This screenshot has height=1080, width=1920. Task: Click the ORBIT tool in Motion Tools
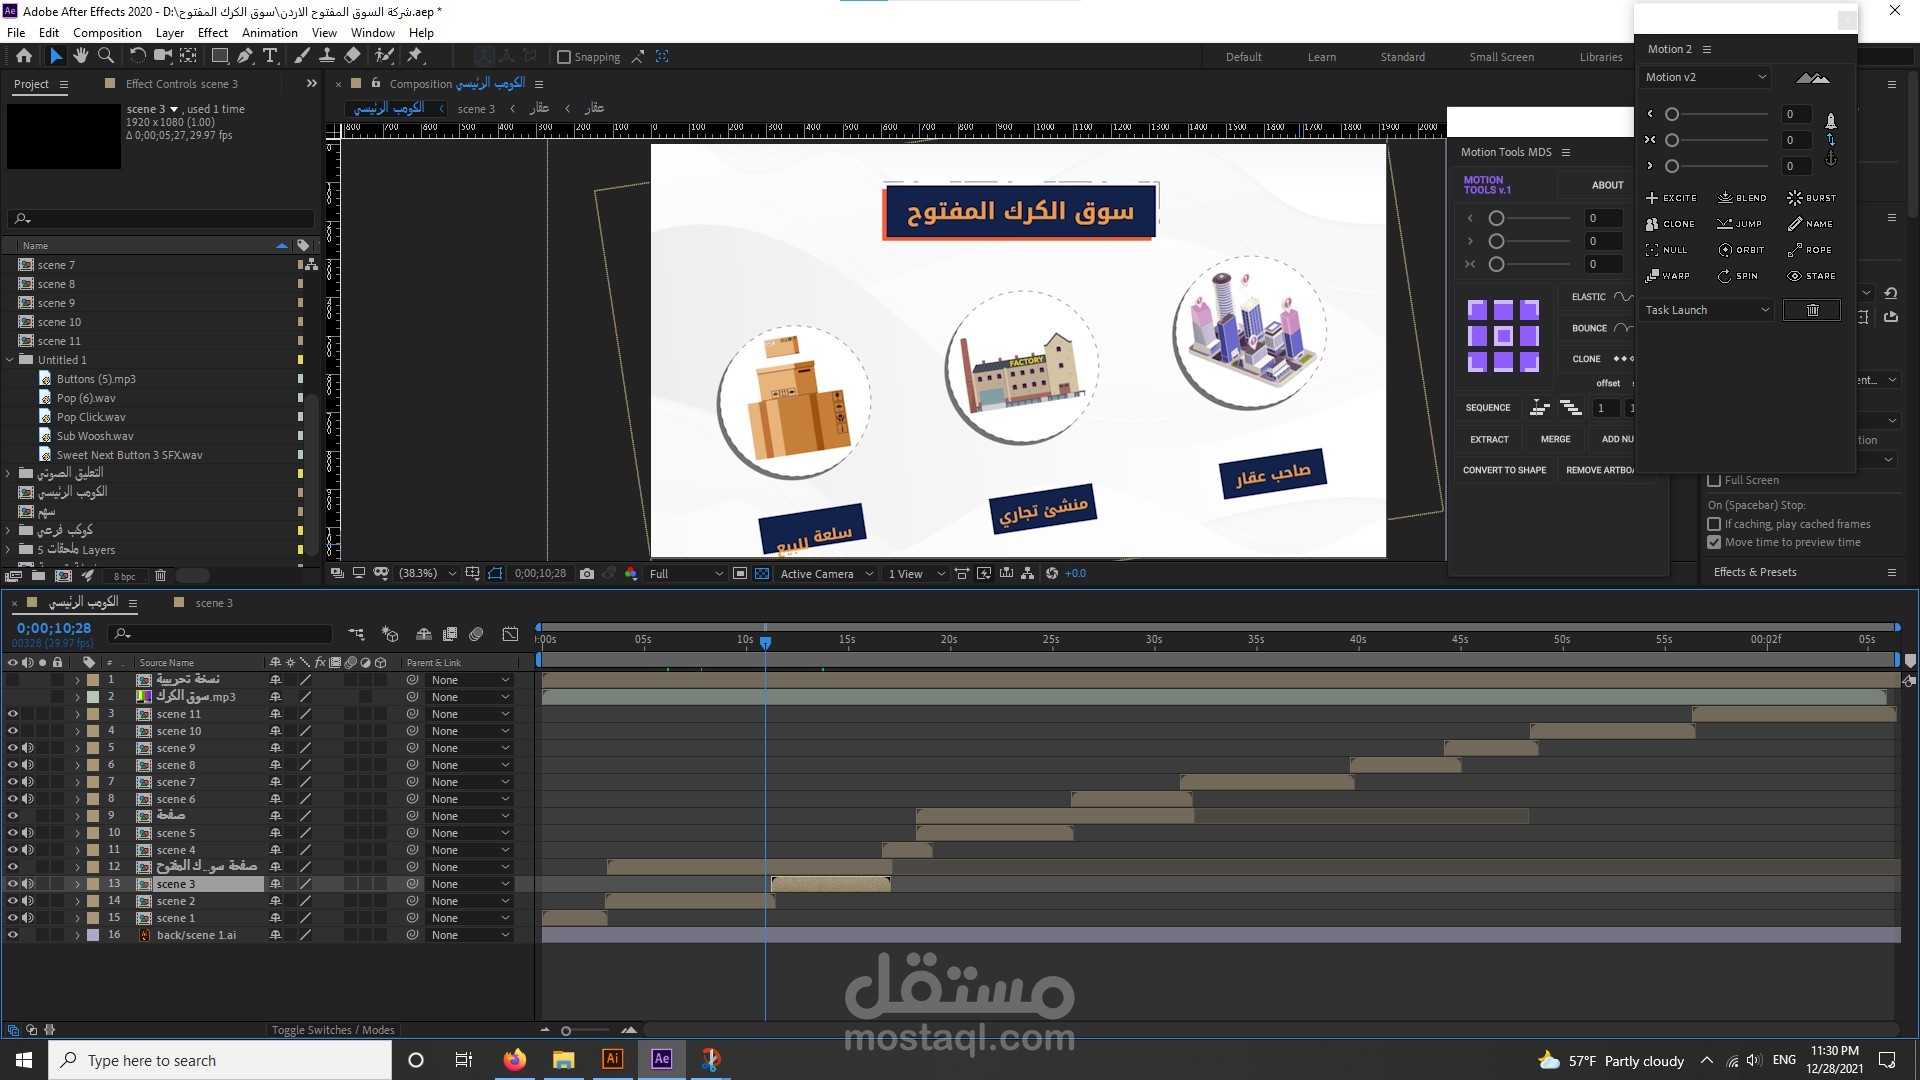click(1741, 250)
